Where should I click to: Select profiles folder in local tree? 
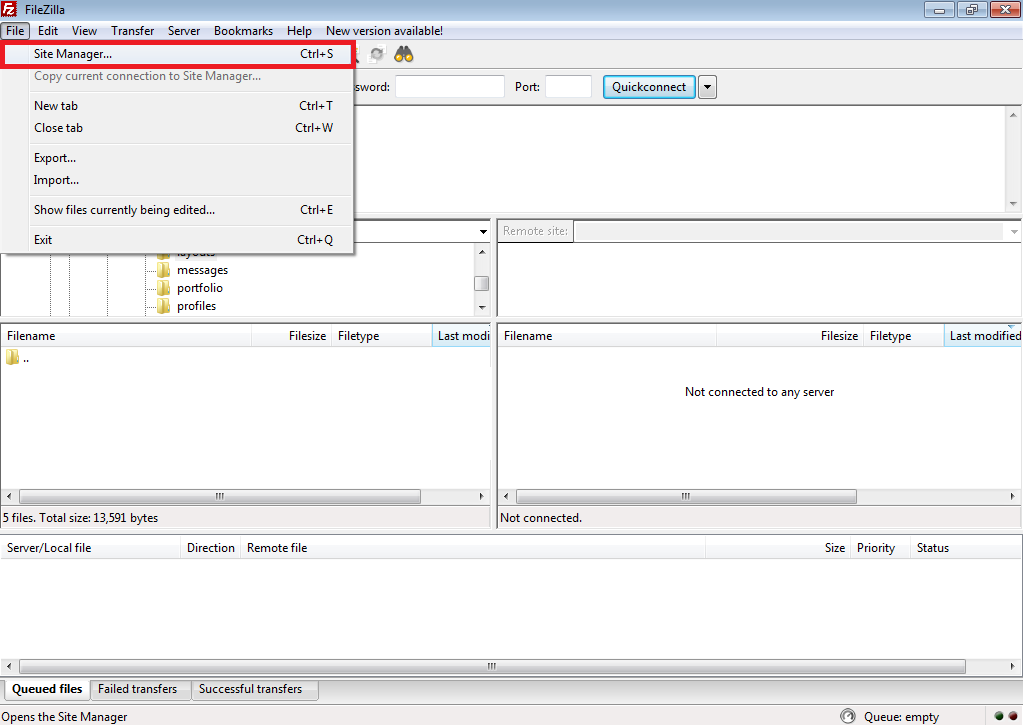pos(196,306)
